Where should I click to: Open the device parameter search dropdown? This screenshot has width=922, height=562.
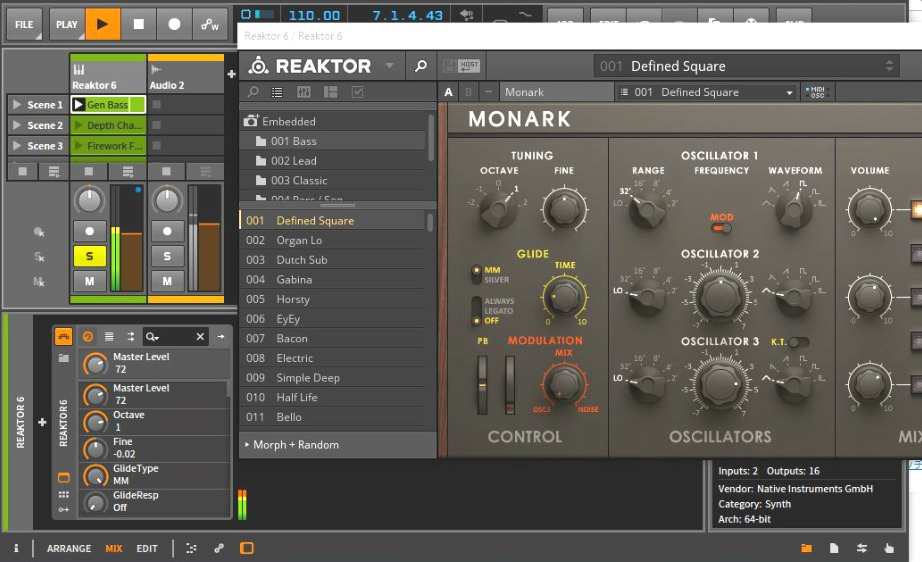coord(152,336)
